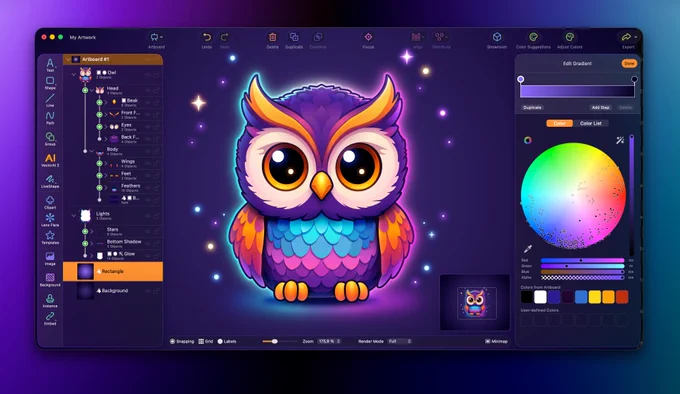Open the Export dropdown

628,37
